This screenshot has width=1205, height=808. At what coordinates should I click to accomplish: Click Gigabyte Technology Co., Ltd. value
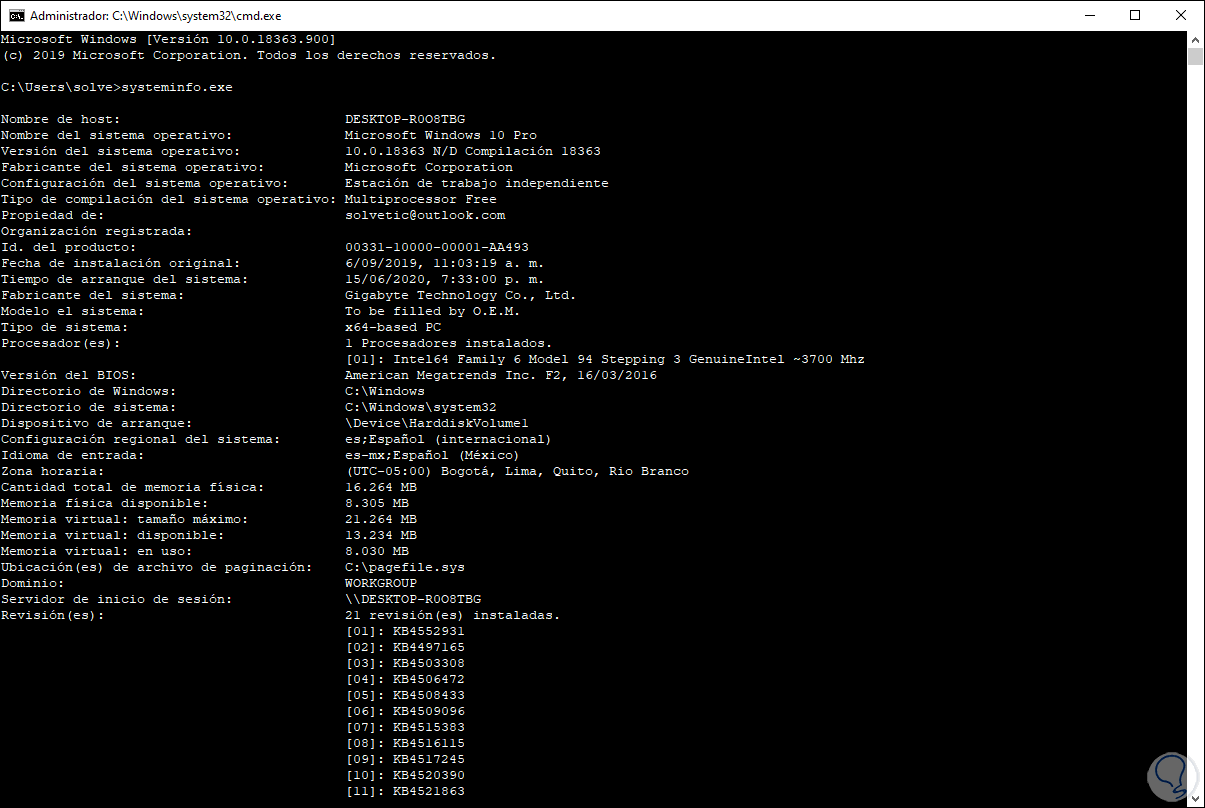pyautogui.click(x=461, y=295)
